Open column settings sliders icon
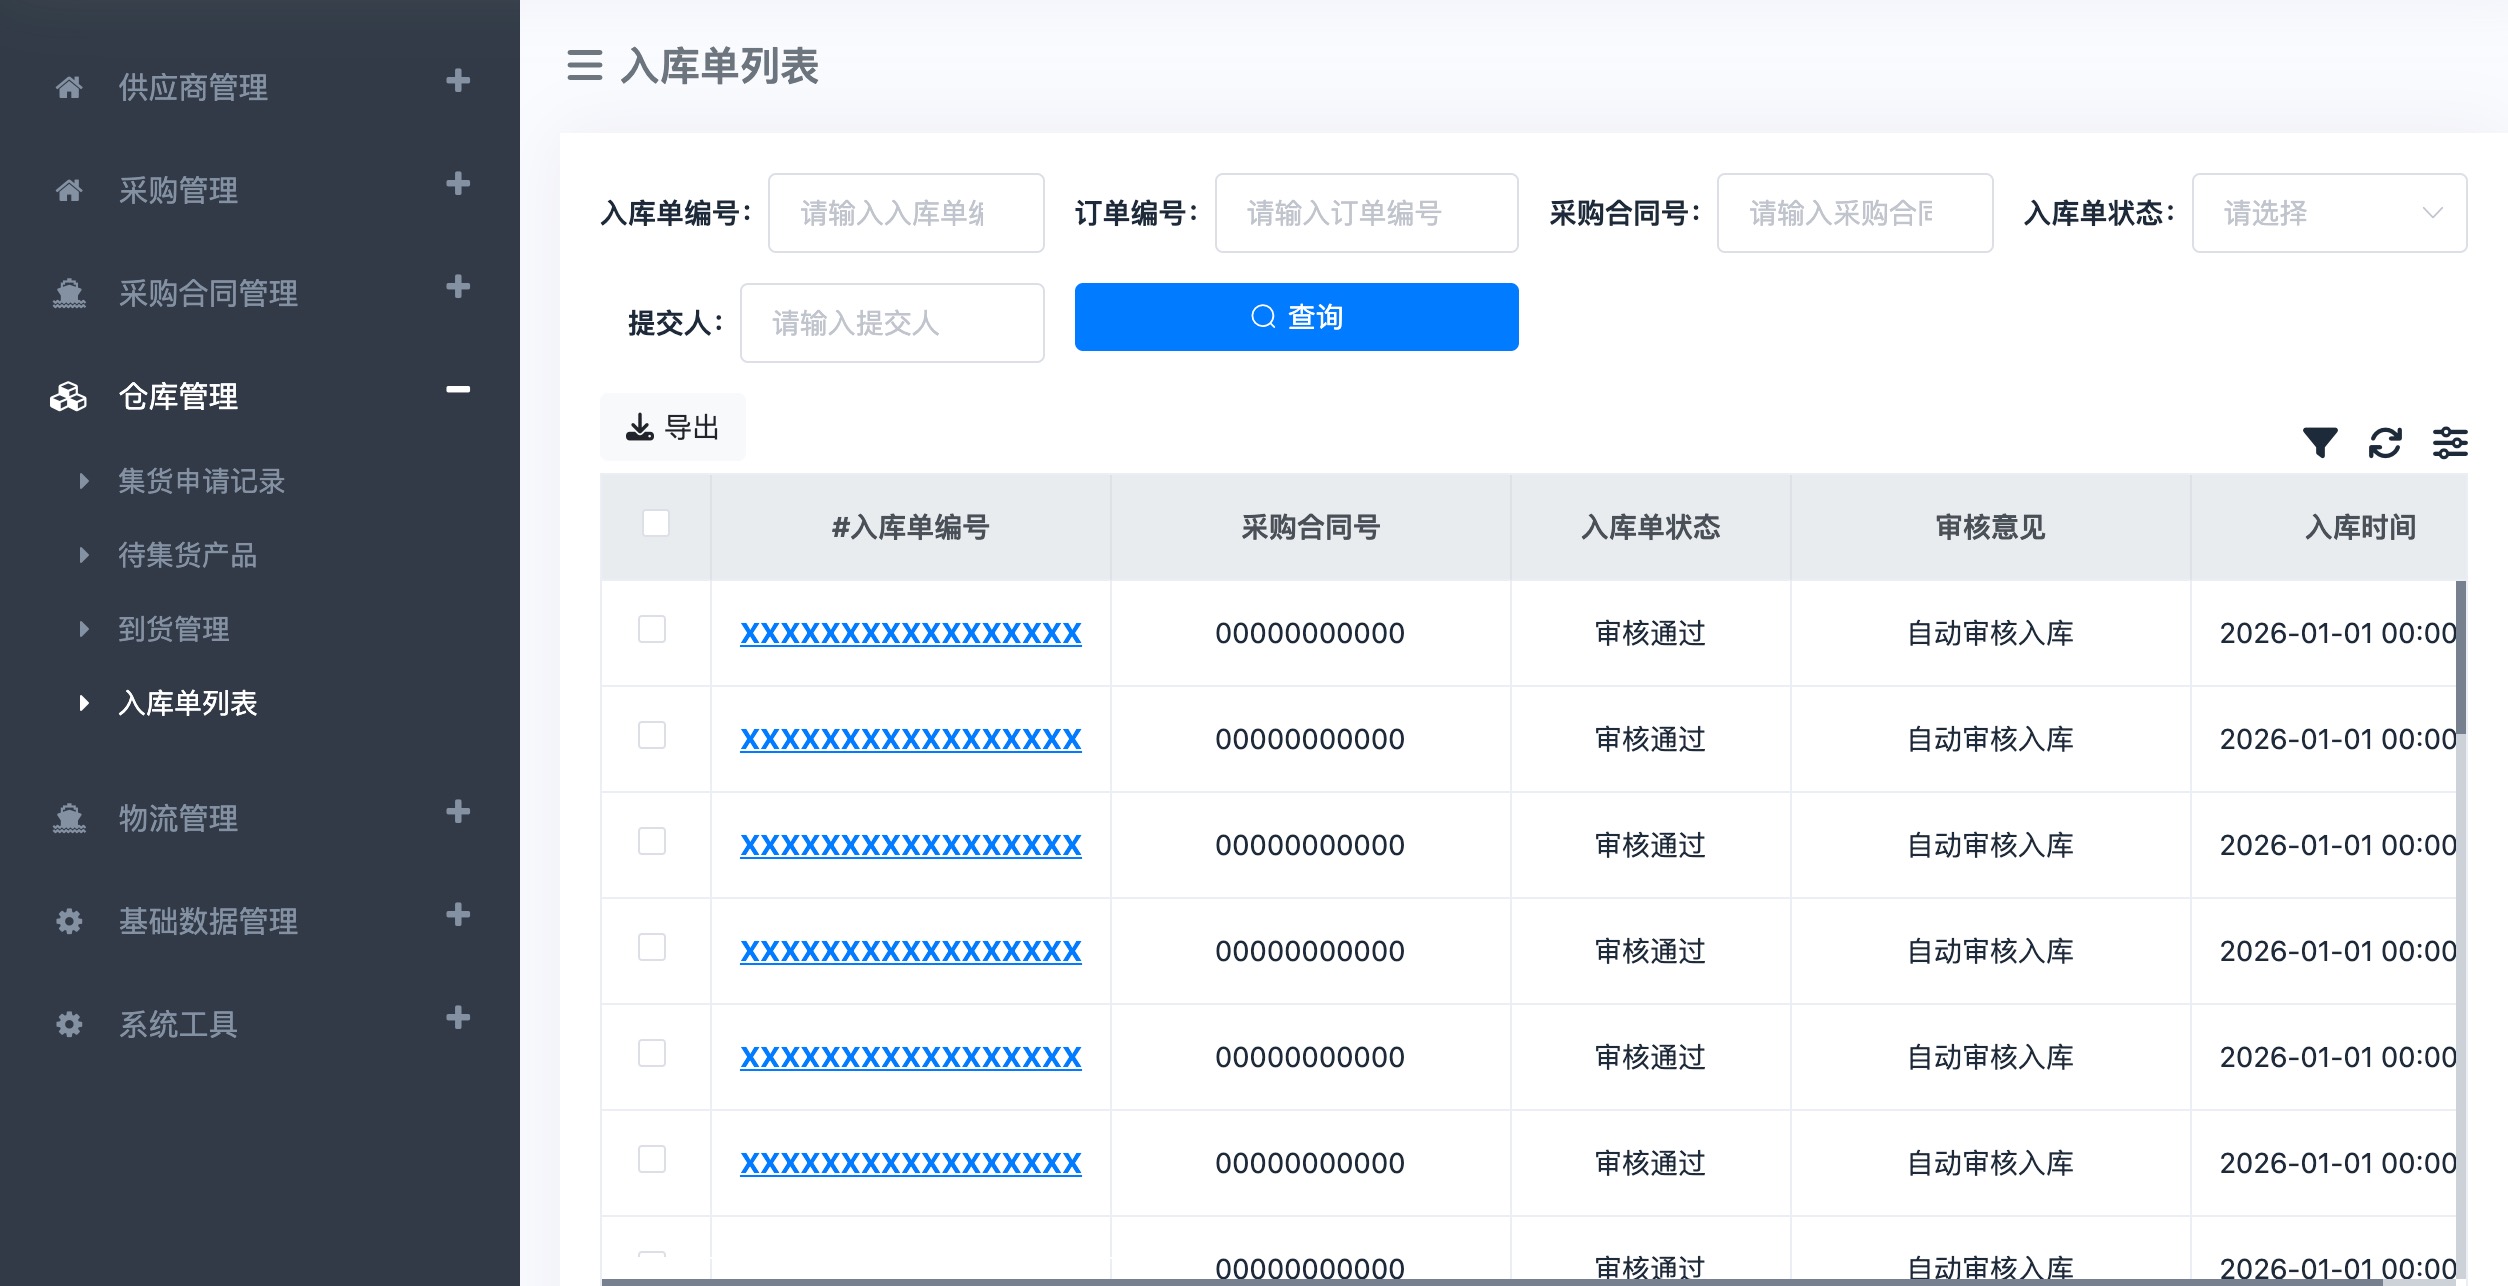The width and height of the screenshot is (2508, 1286). (2450, 442)
